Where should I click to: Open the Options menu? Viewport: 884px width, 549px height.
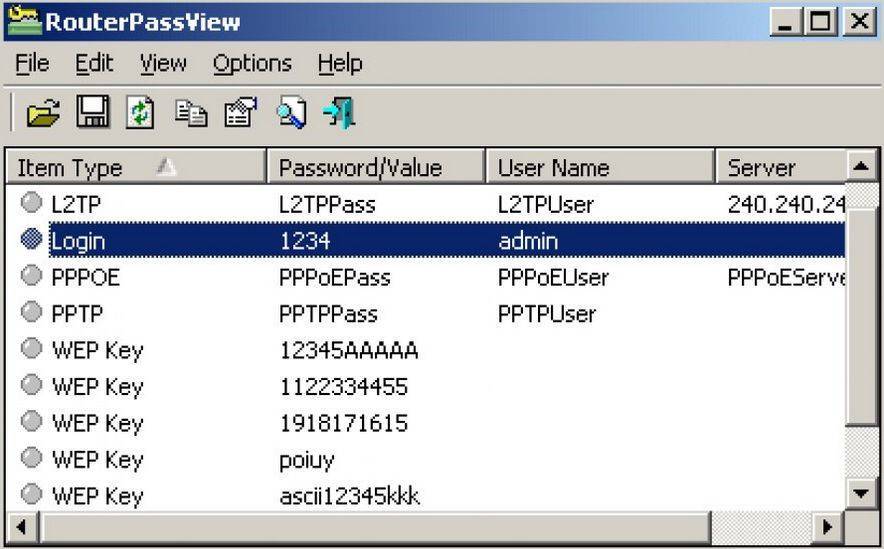252,64
